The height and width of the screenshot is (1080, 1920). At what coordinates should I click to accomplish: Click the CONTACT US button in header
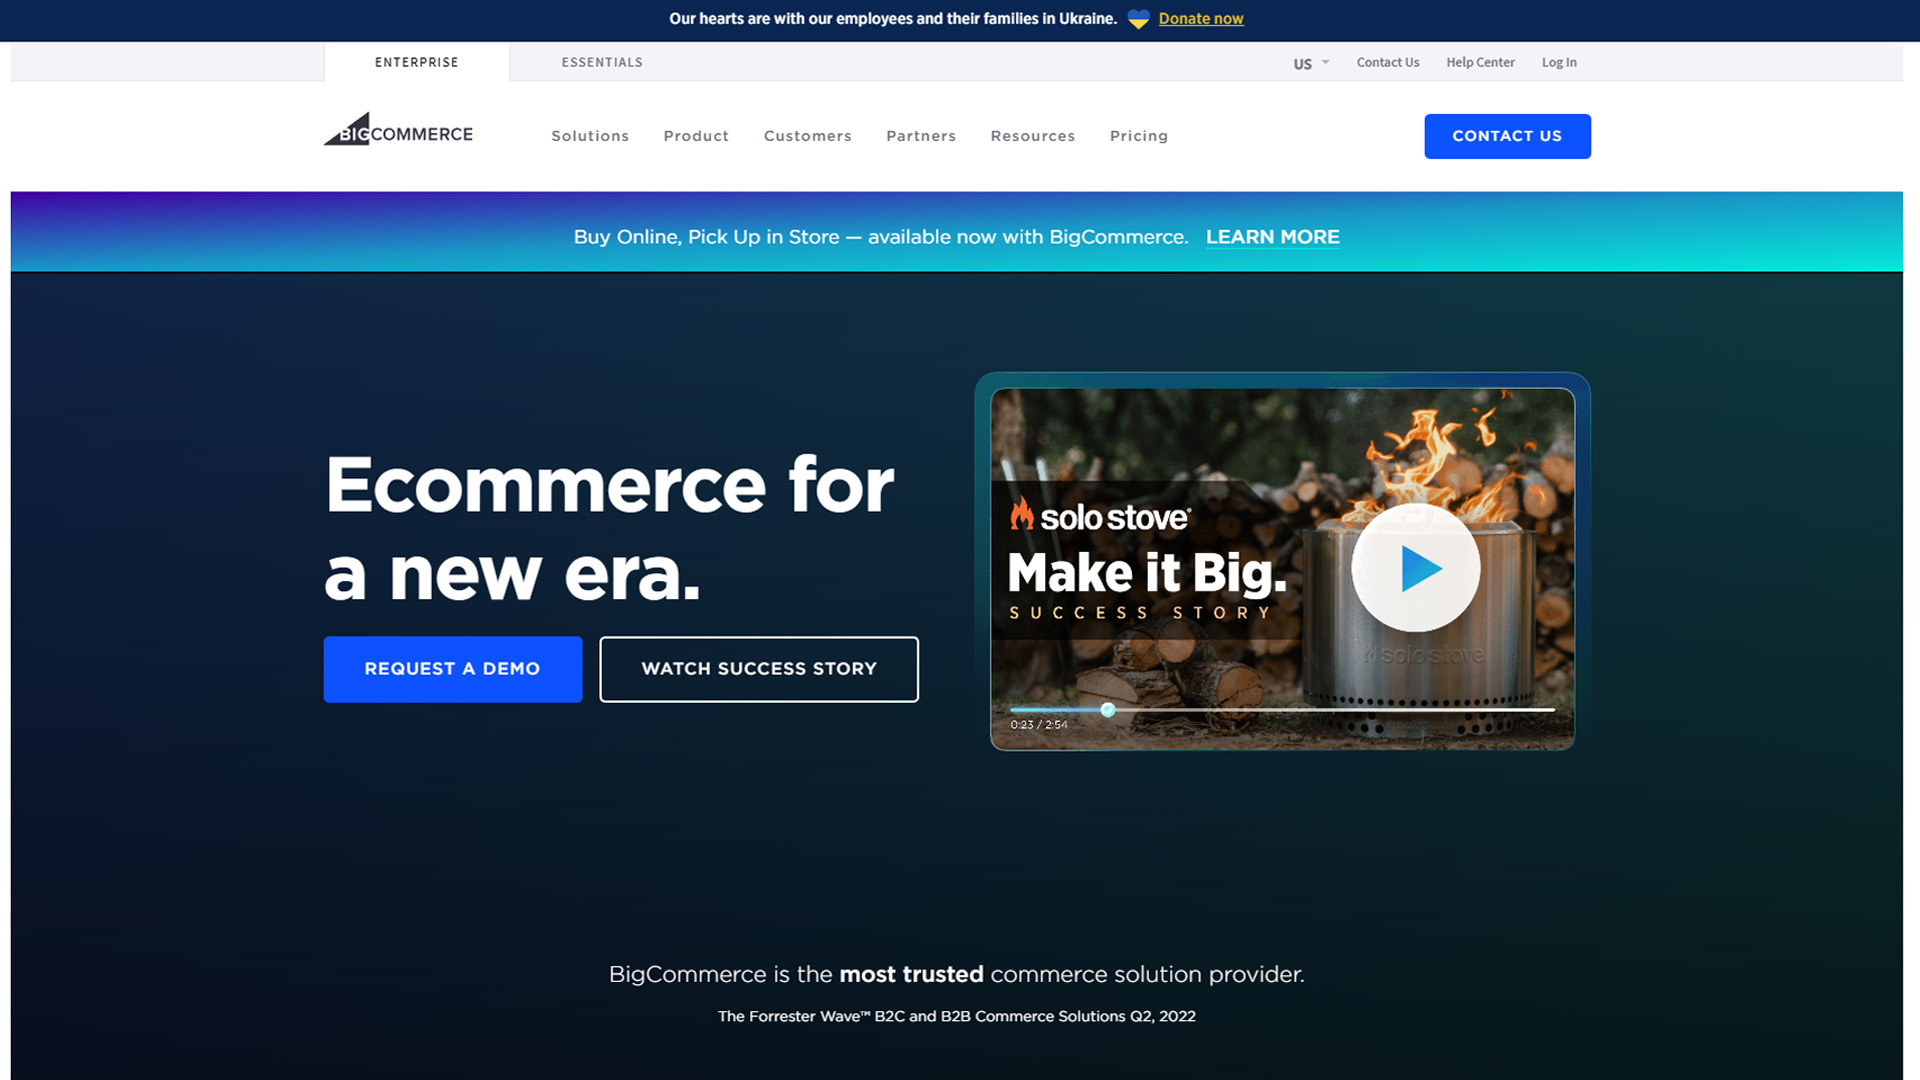[1507, 136]
